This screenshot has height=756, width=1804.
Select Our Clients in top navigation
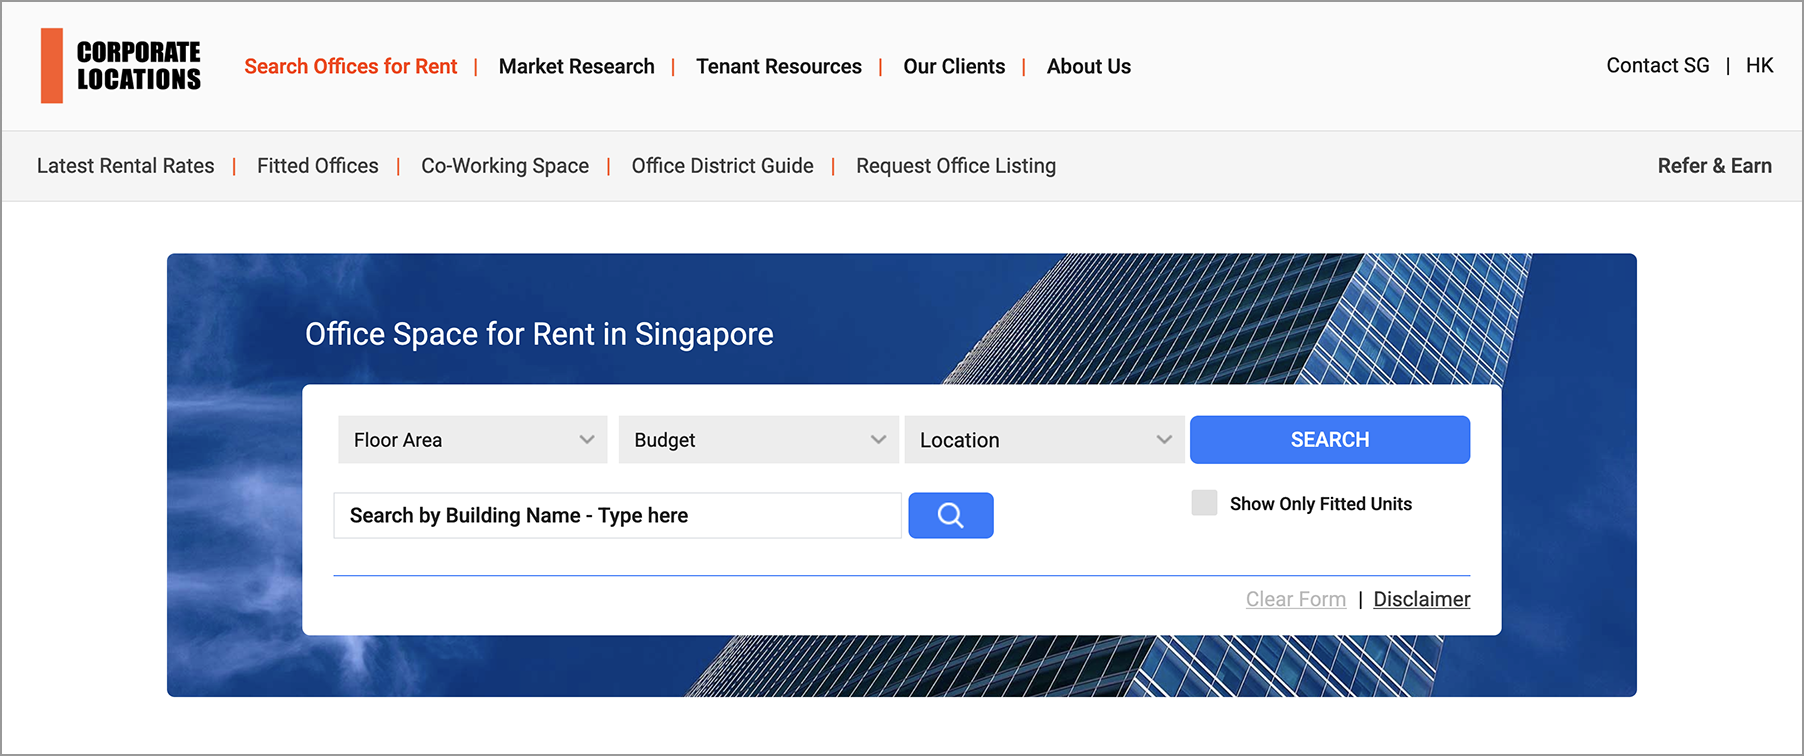pos(954,66)
